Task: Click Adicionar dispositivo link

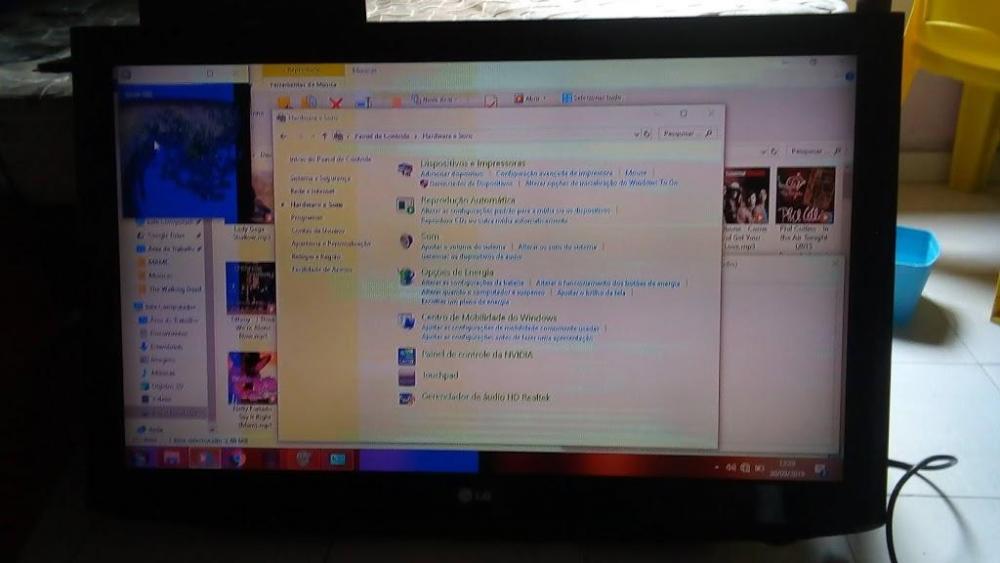Action: [x=452, y=173]
